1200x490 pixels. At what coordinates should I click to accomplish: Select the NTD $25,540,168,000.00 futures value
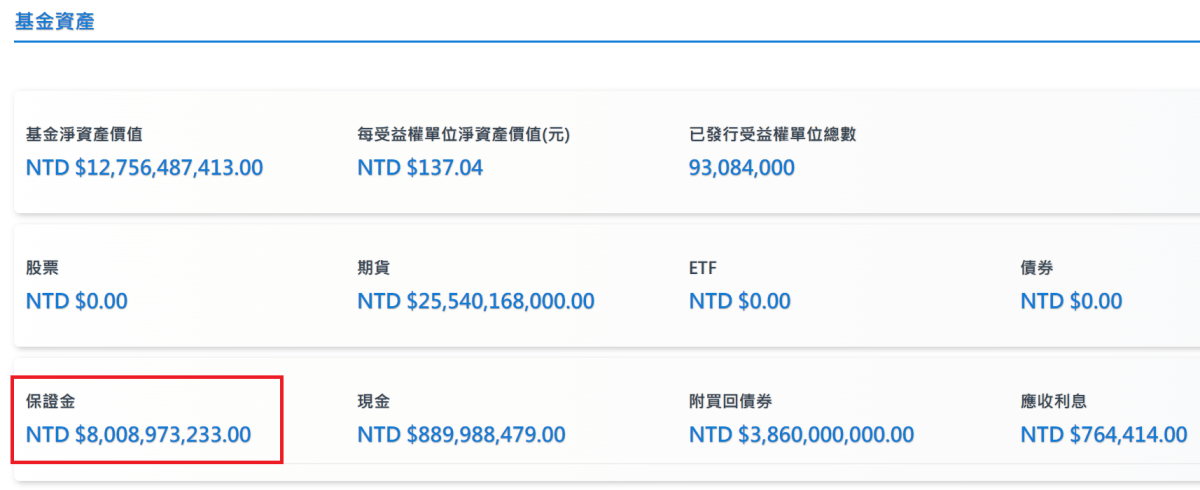tap(476, 301)
